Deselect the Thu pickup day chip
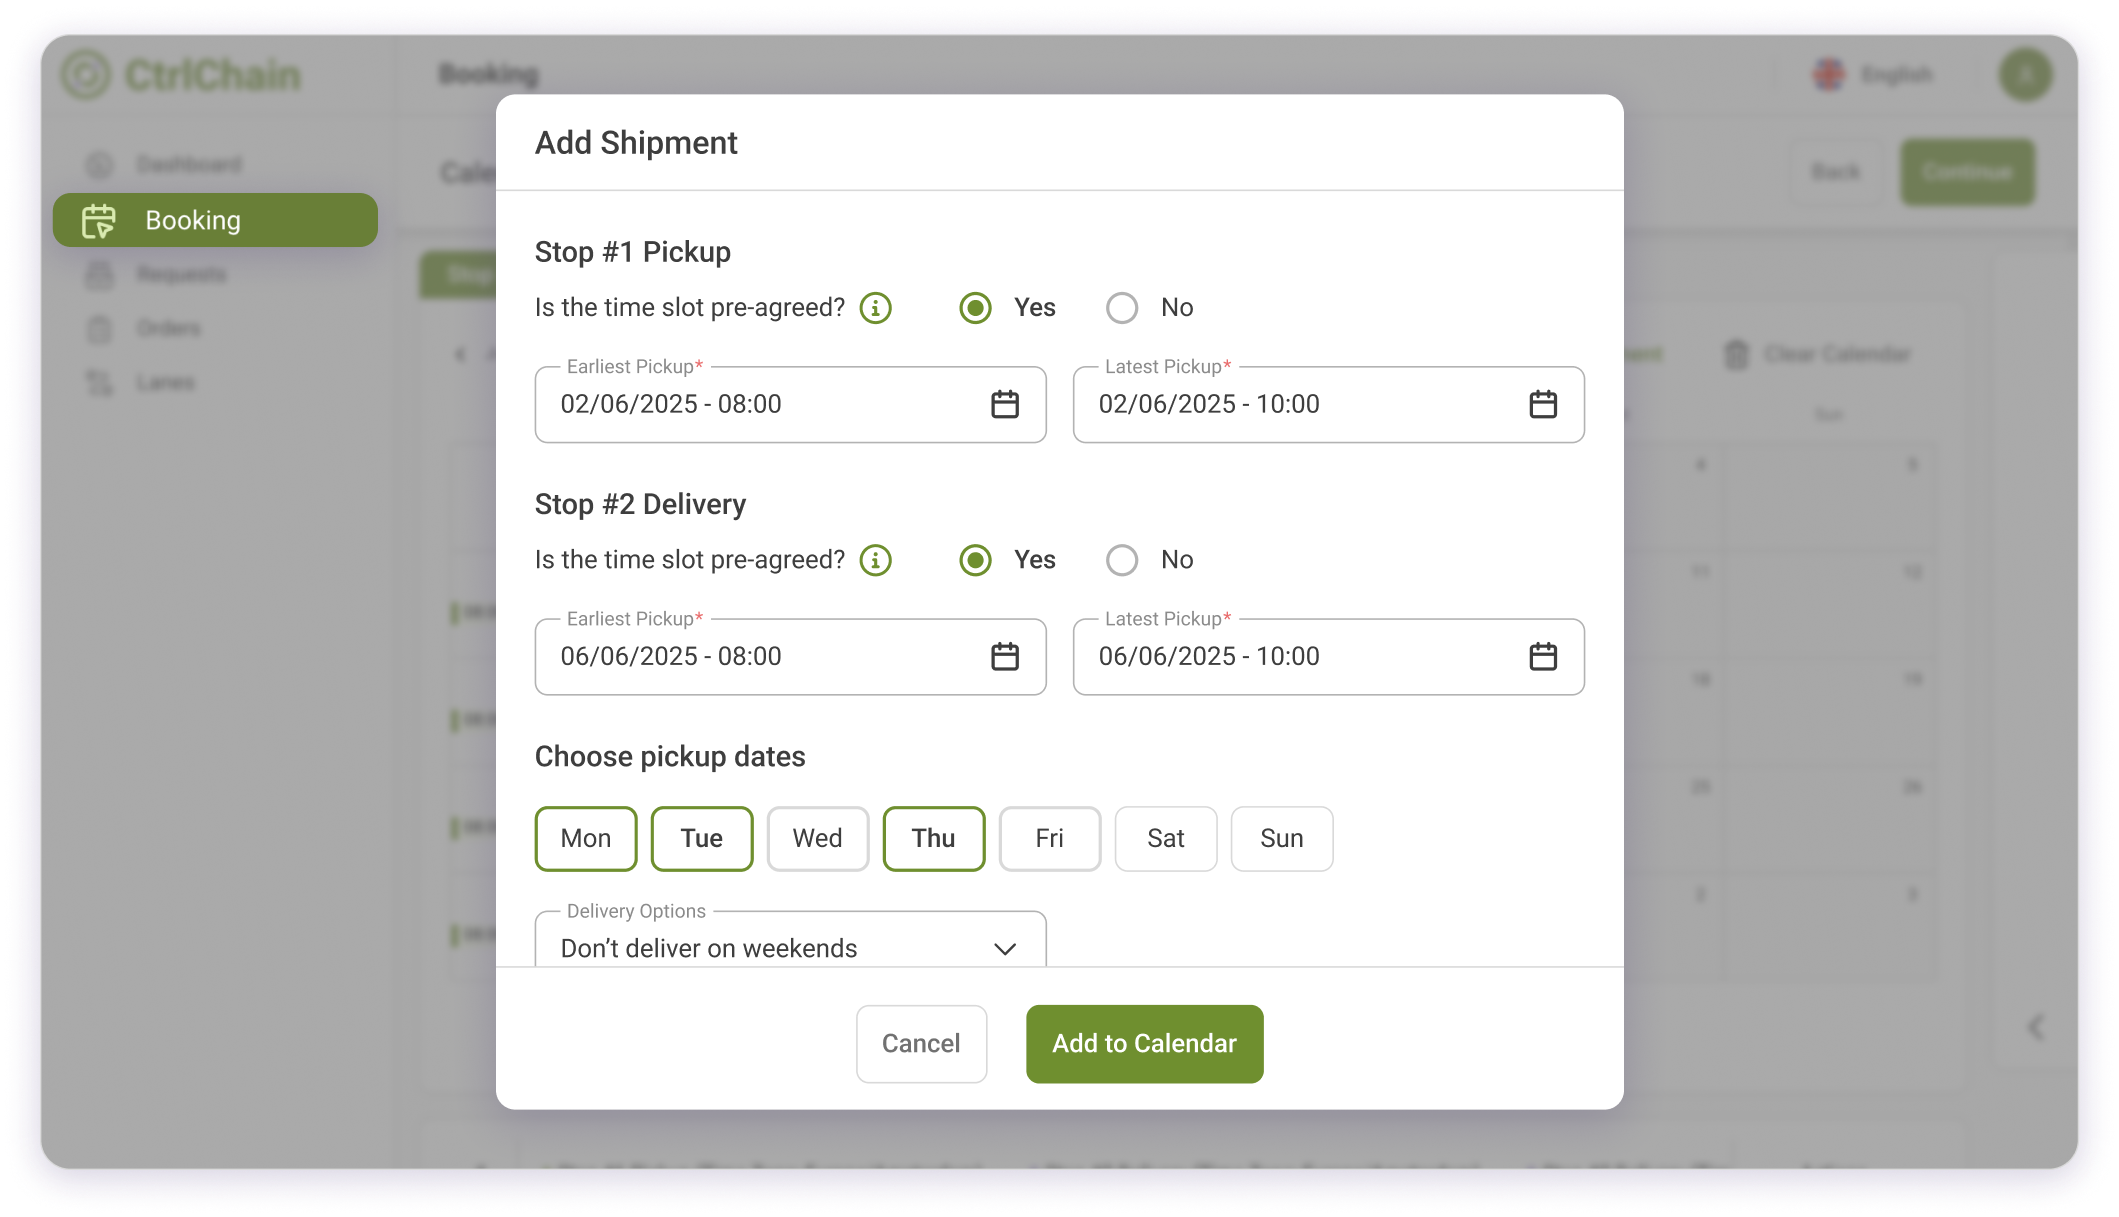 point(934,838)
